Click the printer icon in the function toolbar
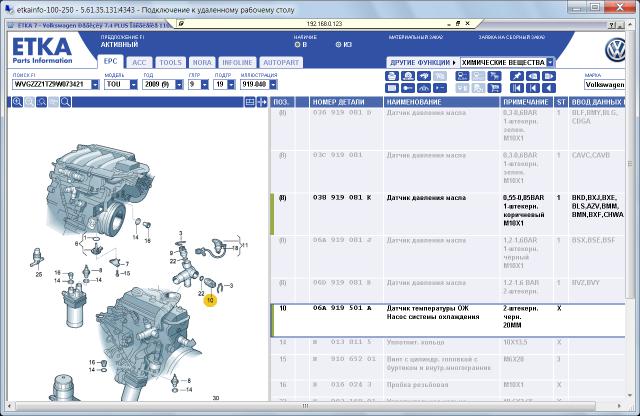Screen dimensions: 640x416 (x=392, y=76)
